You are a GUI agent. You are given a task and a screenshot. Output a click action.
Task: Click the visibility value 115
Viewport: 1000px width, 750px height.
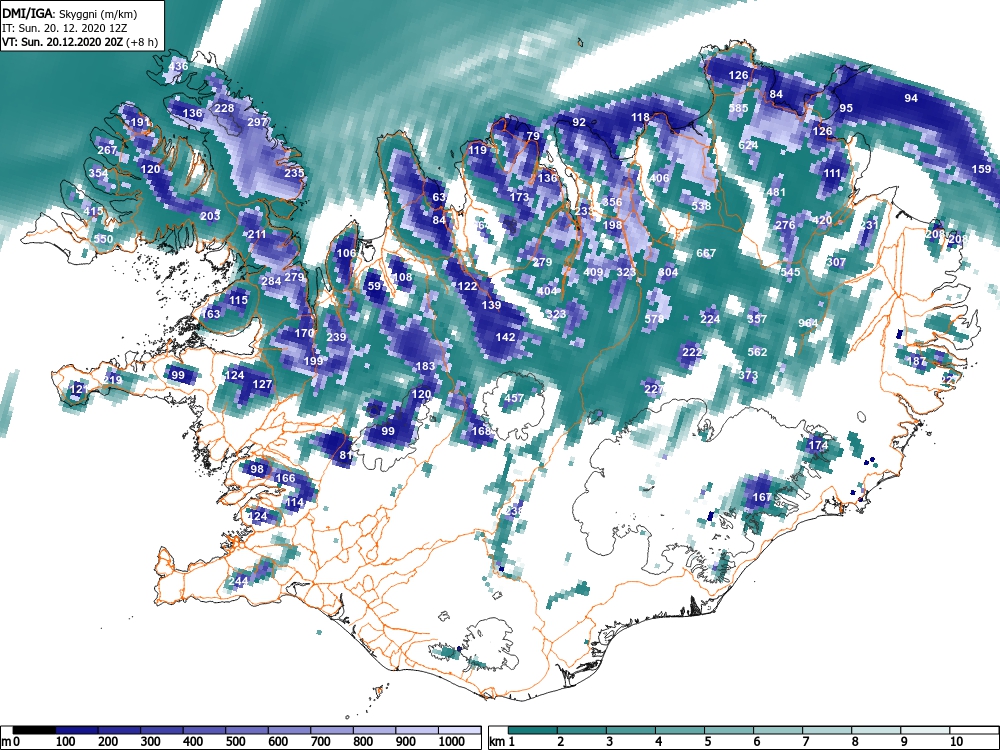point(238,300)
